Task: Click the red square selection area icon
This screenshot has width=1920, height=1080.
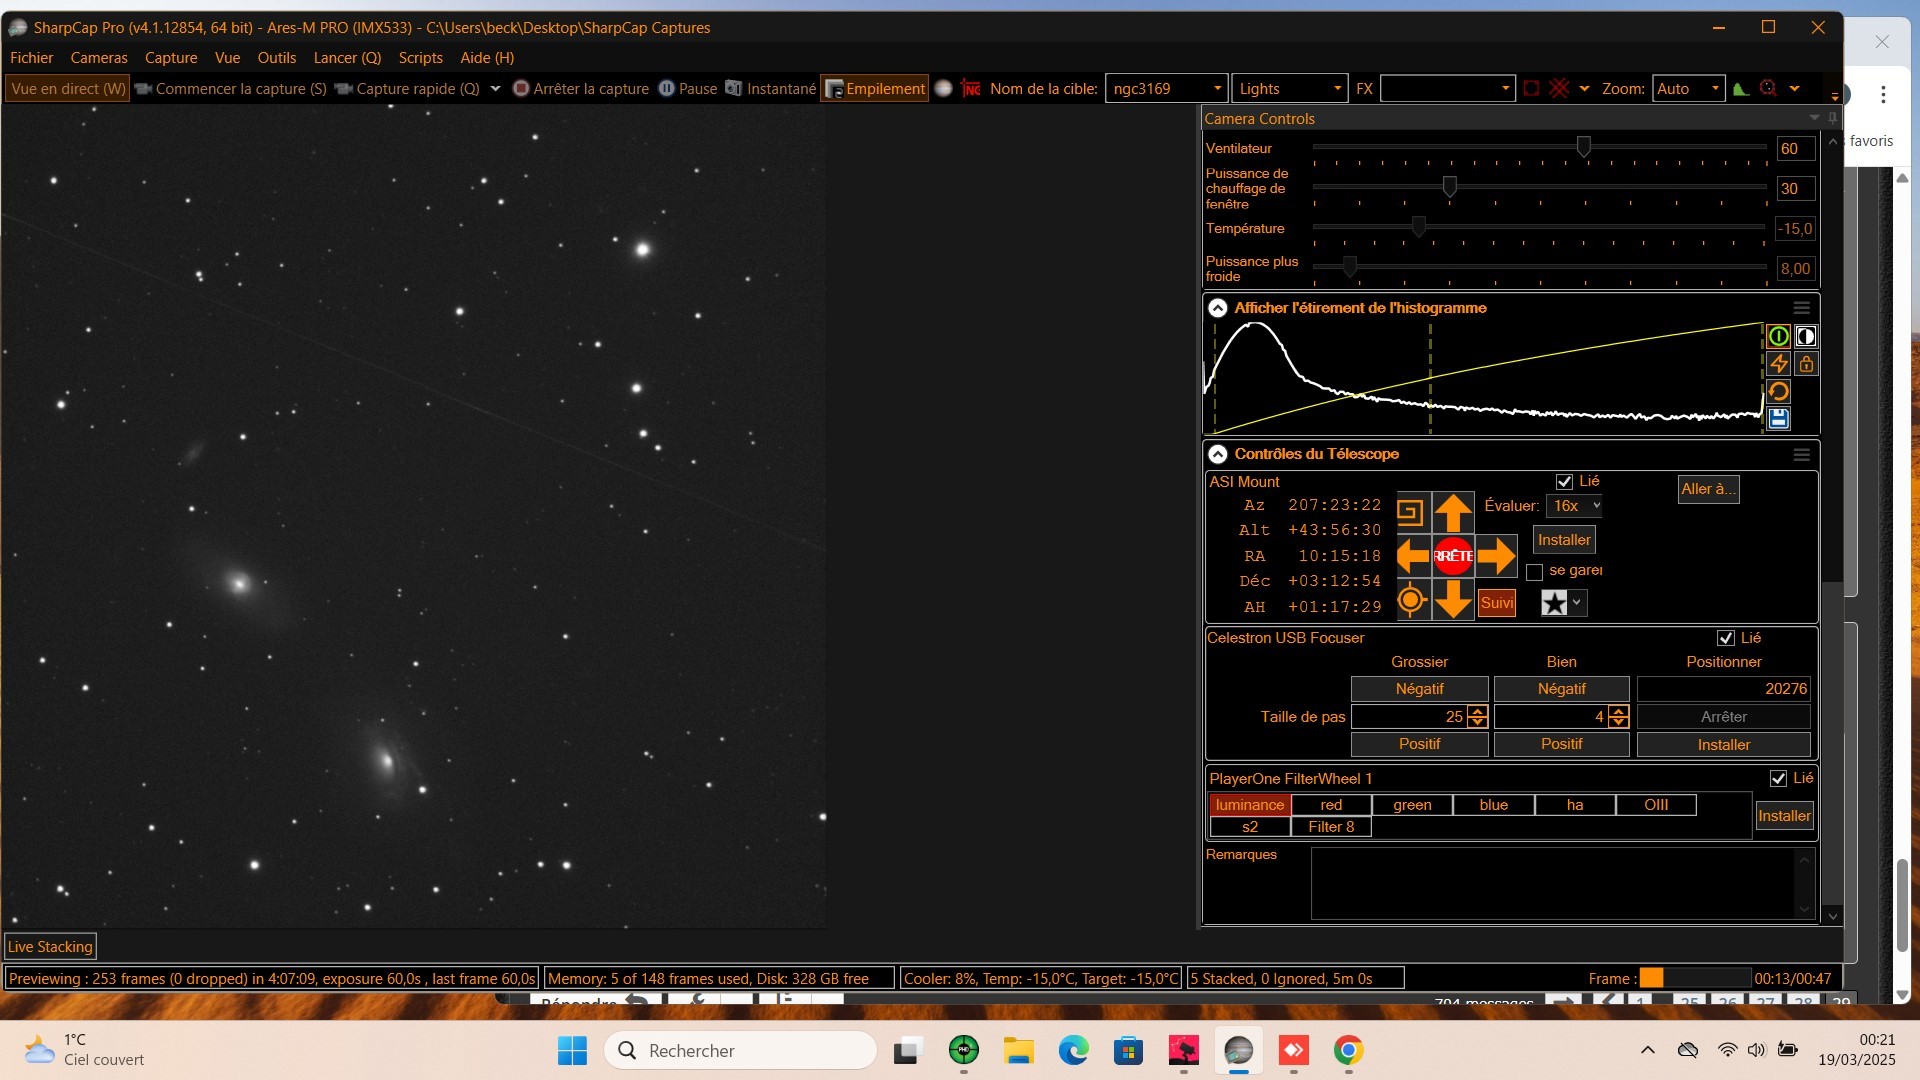Action: [1531, 89]
